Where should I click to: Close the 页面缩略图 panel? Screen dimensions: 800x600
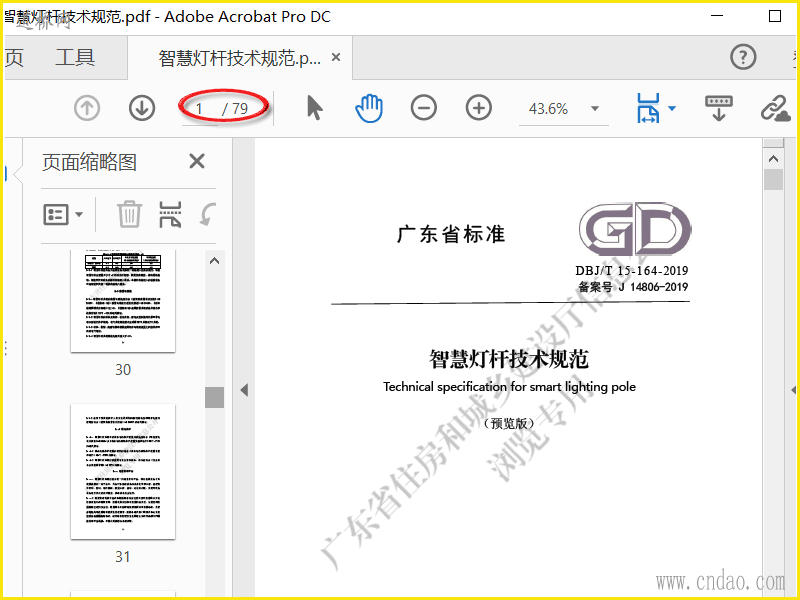[x=197, y=161]
